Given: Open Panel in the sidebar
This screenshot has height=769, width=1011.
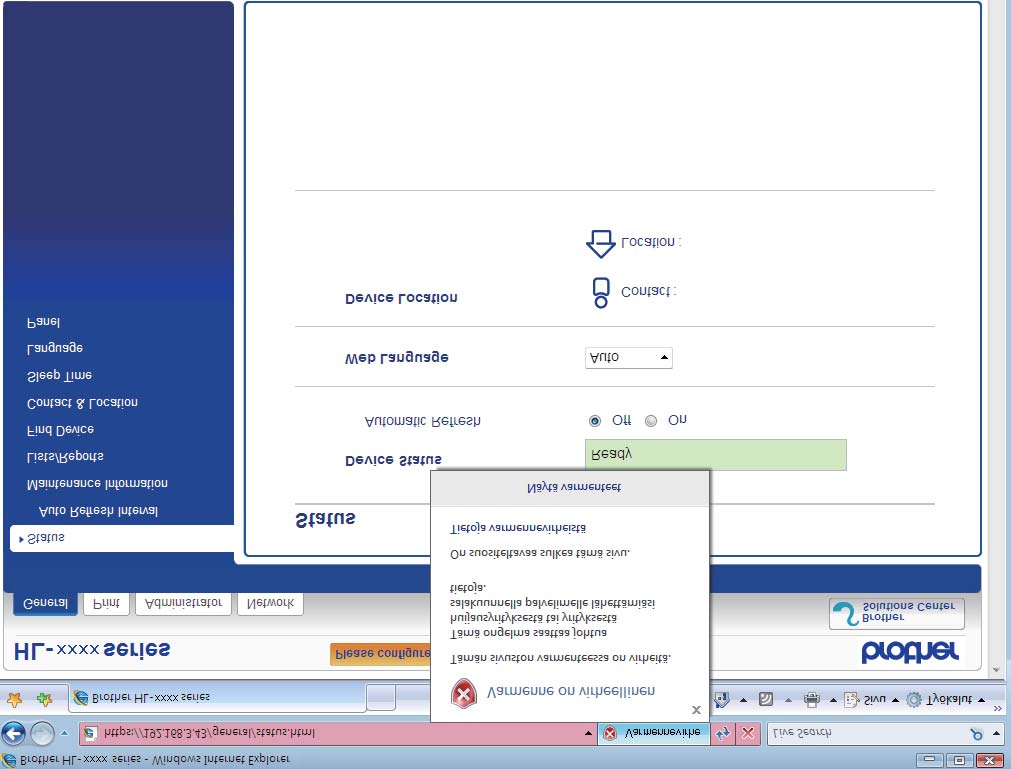Looking at the screenshot, I should (43, 321).
